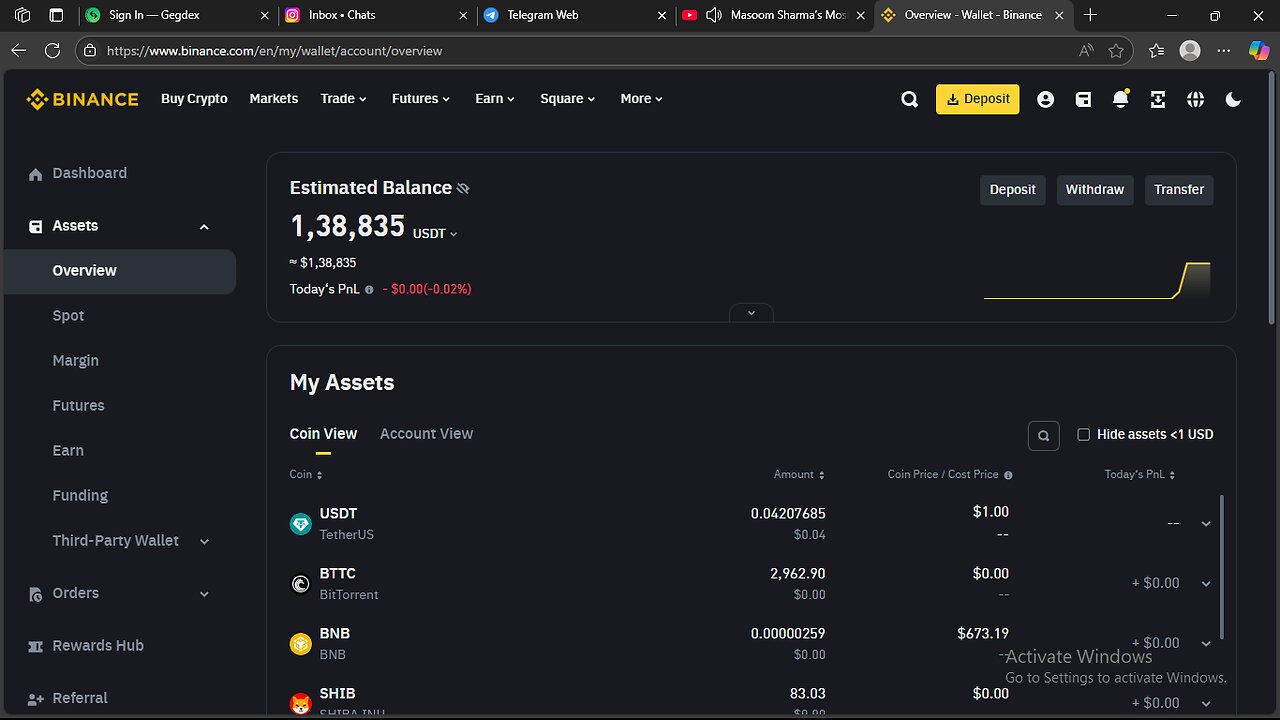Open the download app icon

click(1158, 99)
